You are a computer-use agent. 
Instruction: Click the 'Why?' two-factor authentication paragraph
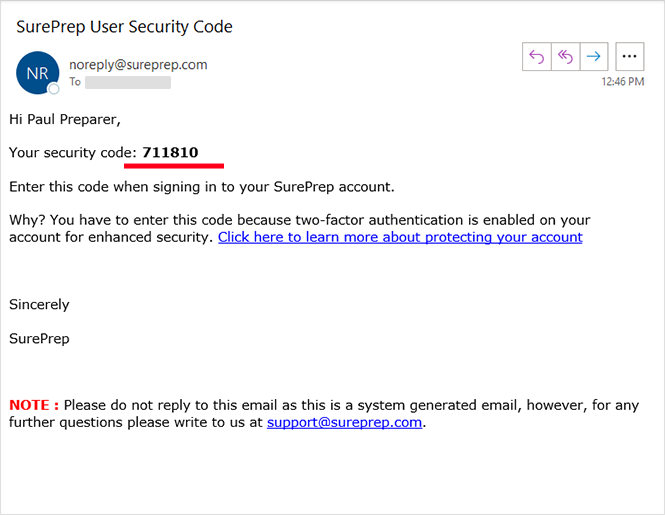(x=300, y=220)
